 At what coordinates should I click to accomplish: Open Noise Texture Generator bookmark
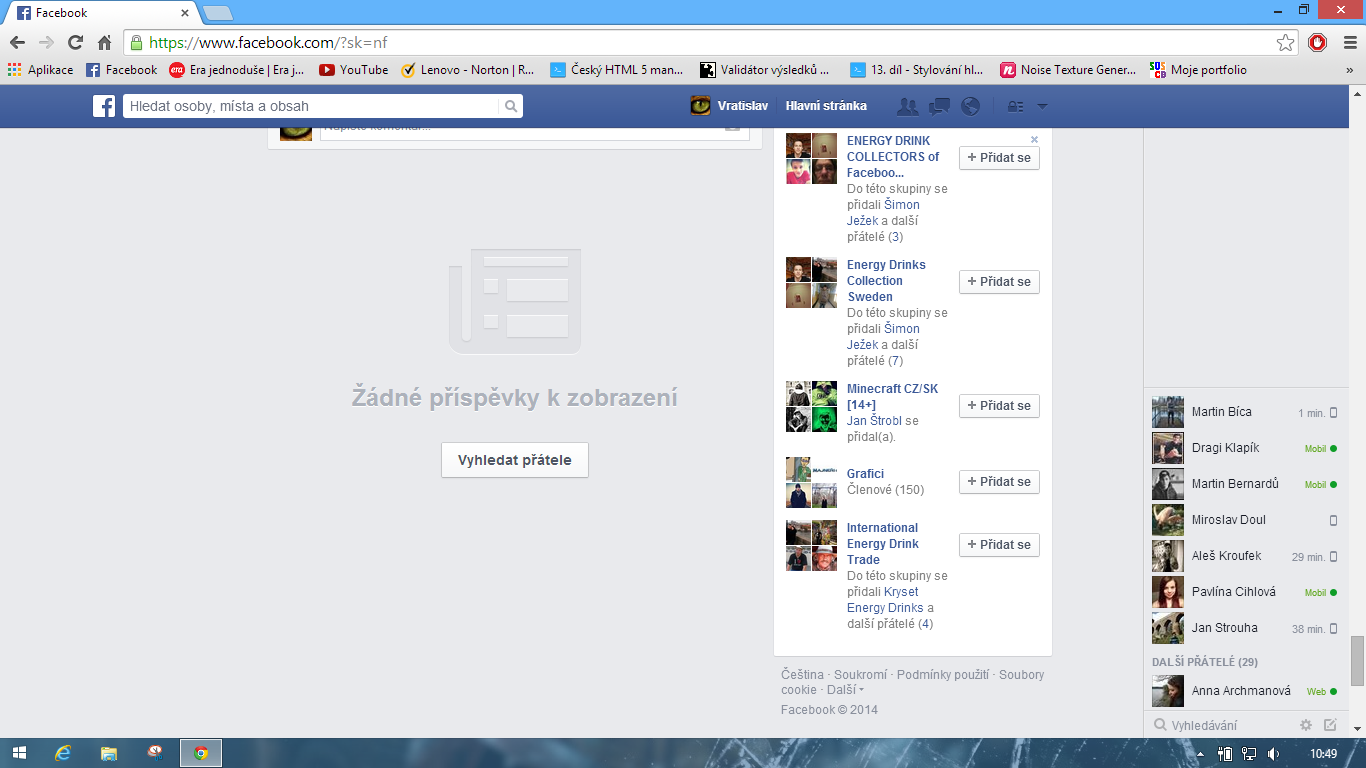1069,70
